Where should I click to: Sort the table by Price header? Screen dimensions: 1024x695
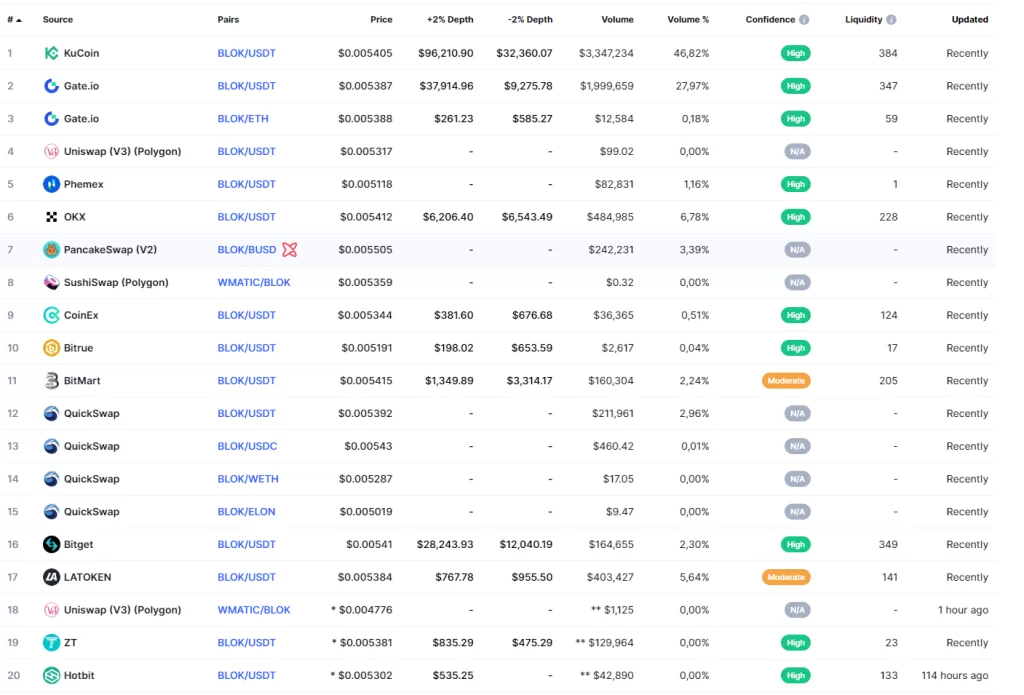[x=381, y=20]
